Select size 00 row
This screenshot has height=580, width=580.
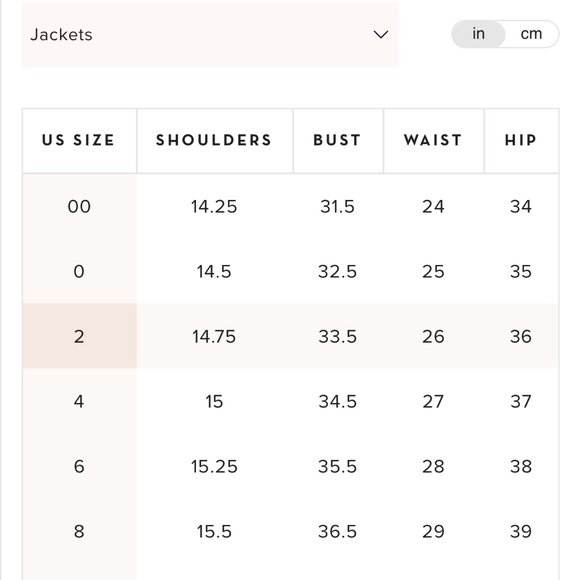tap(290, 206)
